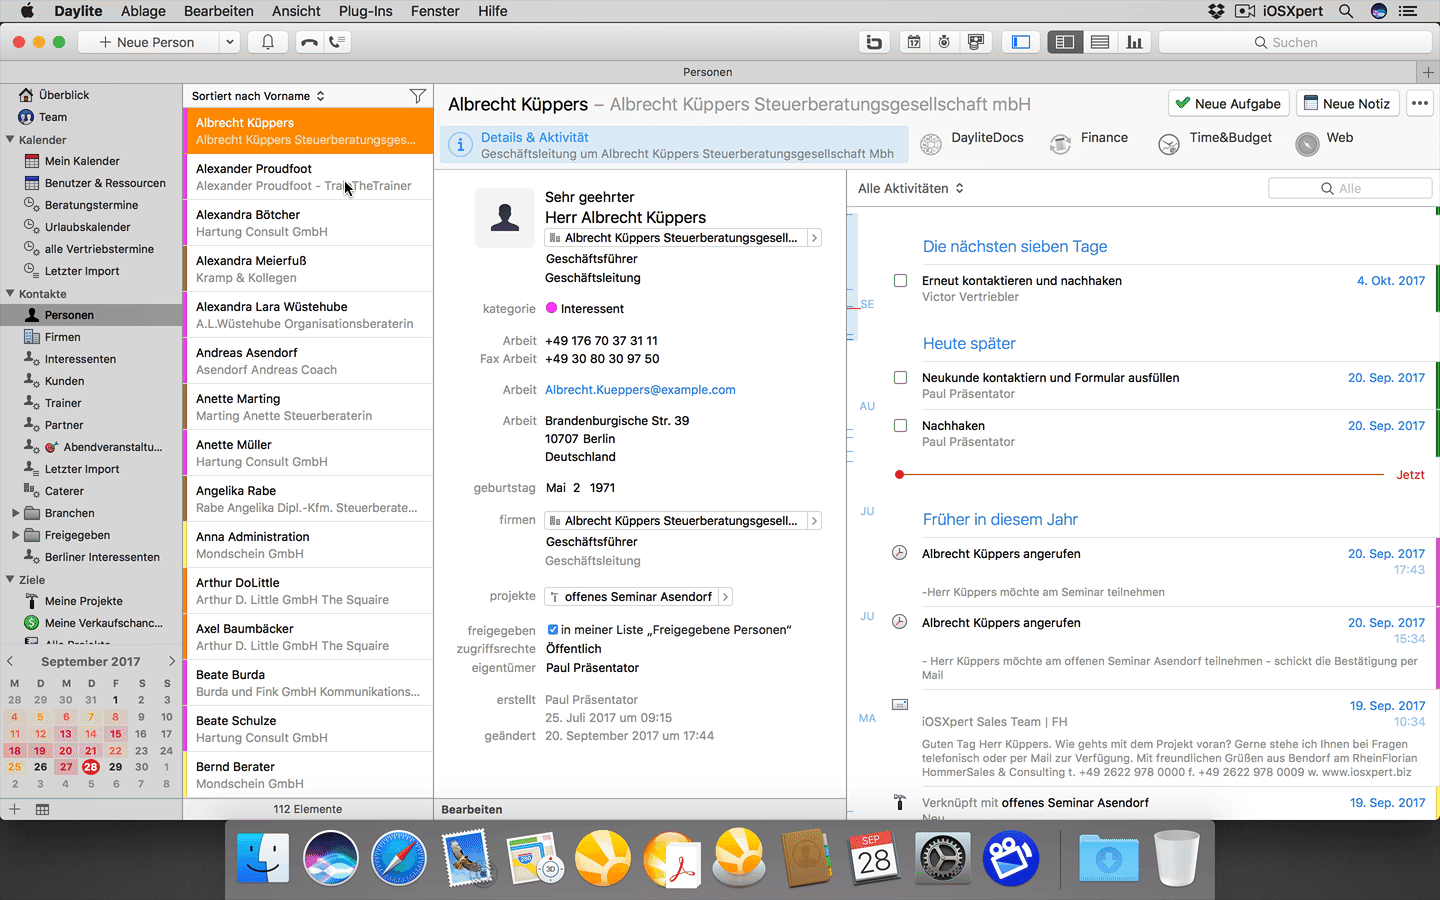Check off the Nachhaken task
This screenshot has width=1440, height=900.
900,426
